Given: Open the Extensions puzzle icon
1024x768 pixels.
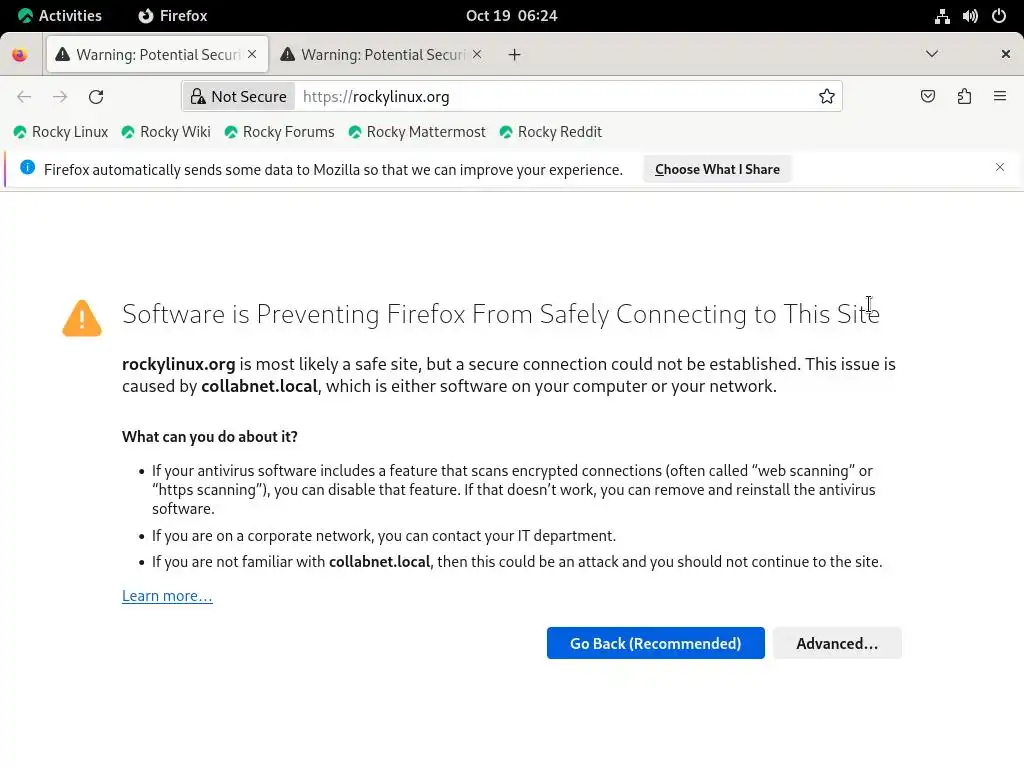Looking at the screenshot, I should pos(964,97).
